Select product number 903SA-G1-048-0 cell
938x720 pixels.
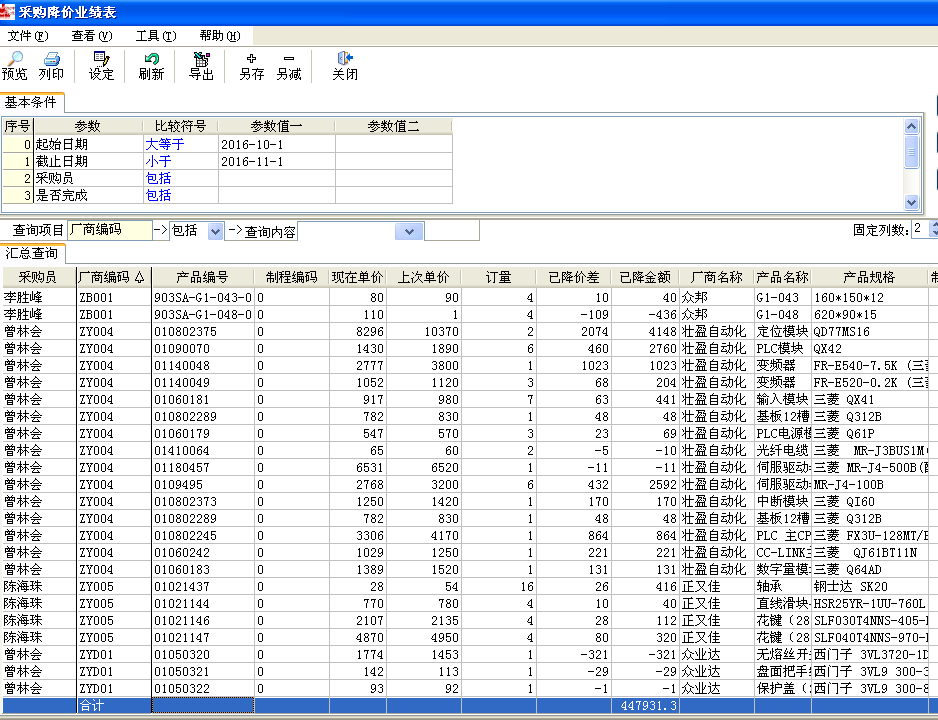pyautogui.click(x=203, y=314)
